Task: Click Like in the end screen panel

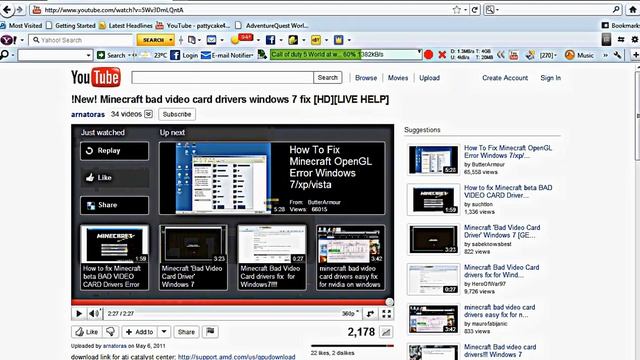Action: pyautogui.click(x=114, y=178)
